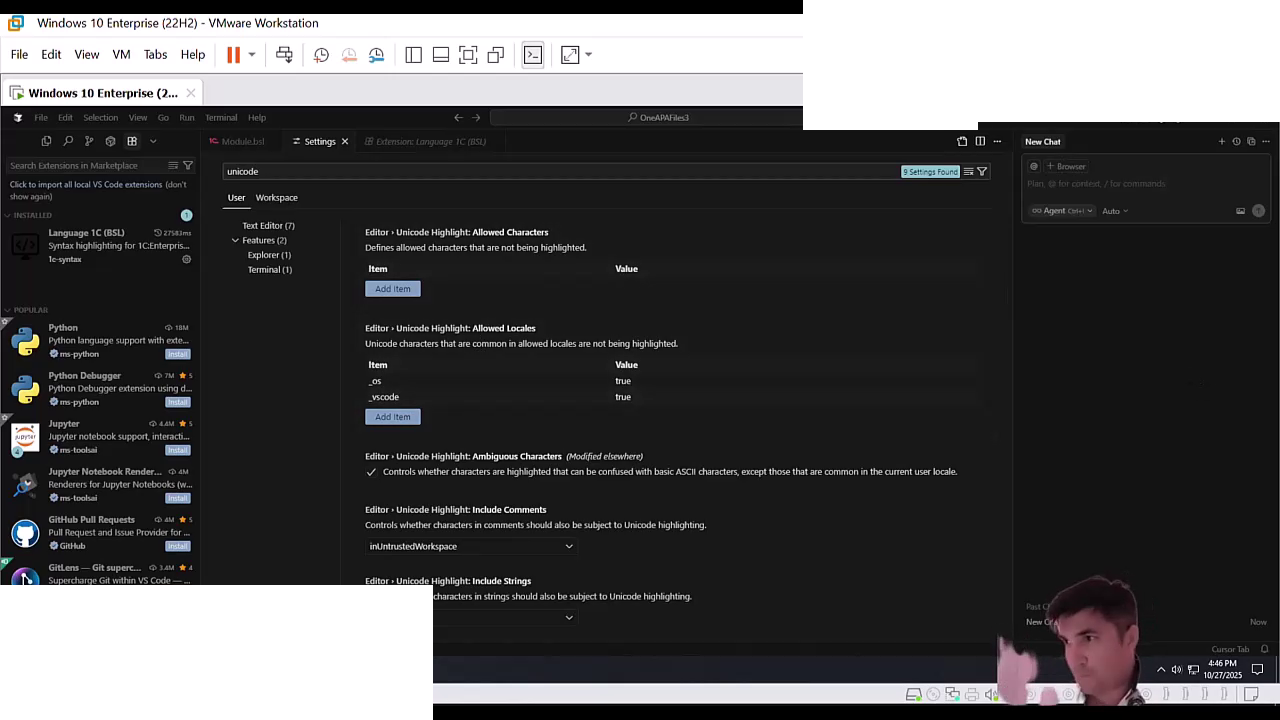The height and width of the screenshot is (720, 1280).
Task: Clear the settings search input
Action: [x=968, y=172]
